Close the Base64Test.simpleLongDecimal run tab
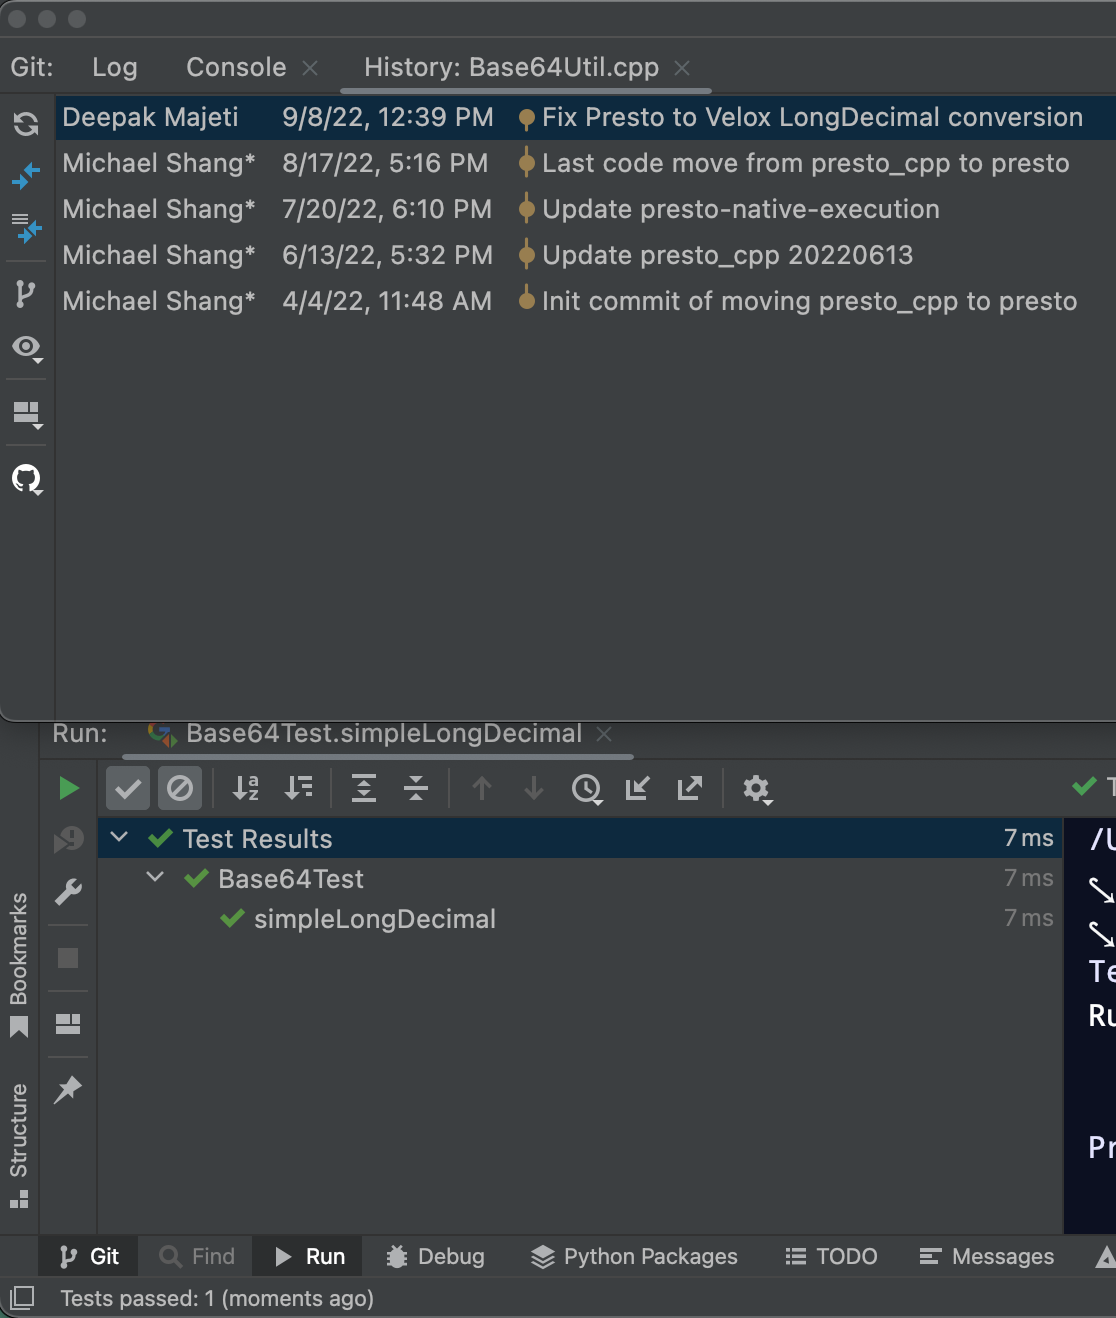Viewport: 1116px width, 1318px height. (x=604, y=734)
